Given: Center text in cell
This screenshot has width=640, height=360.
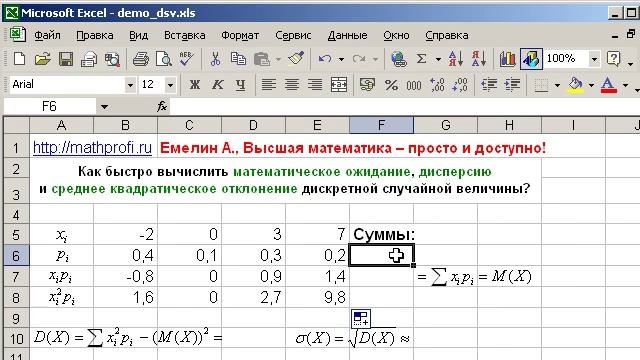Looking at the screenshot, I should click(x=291, y=85).
